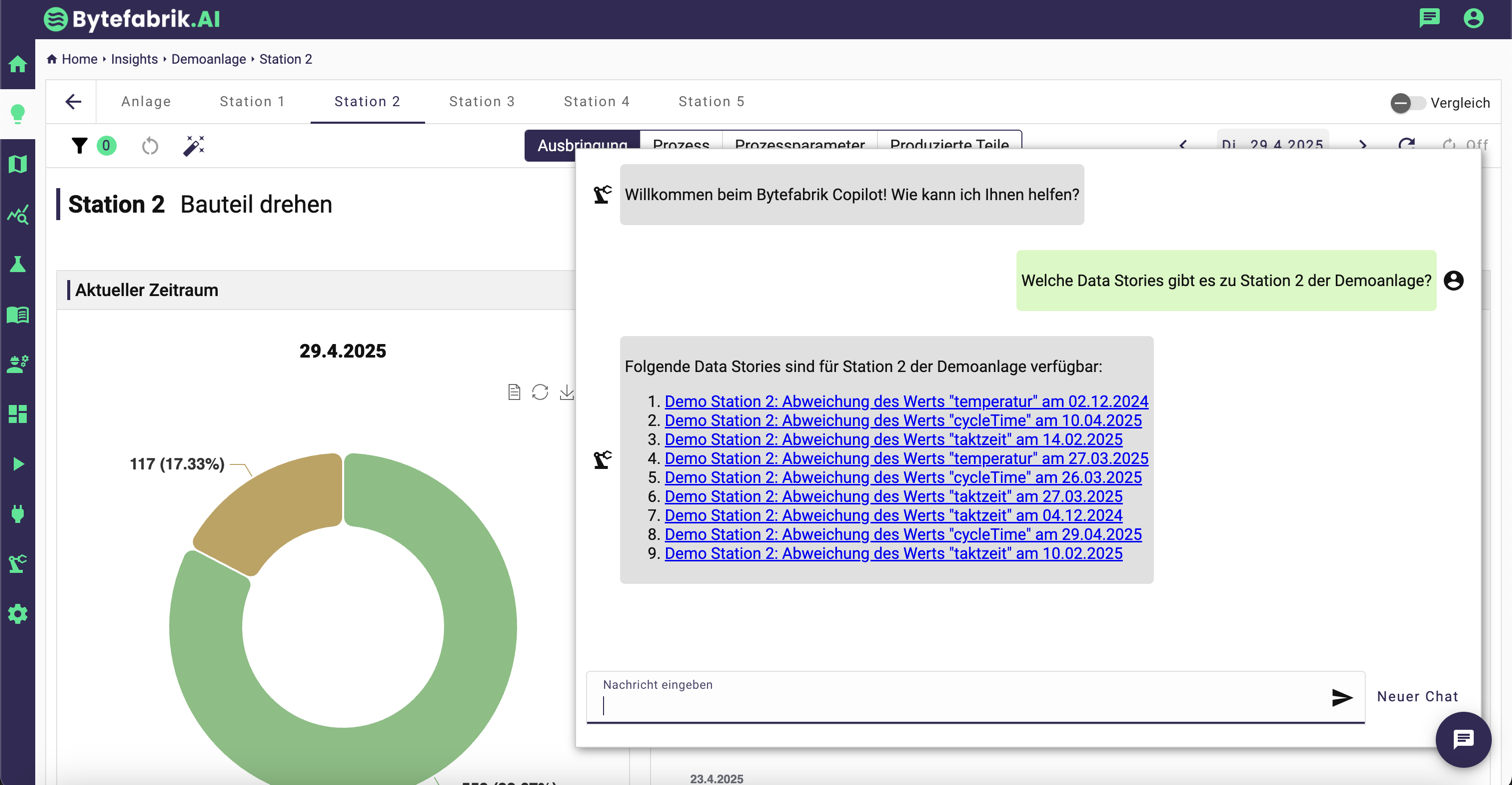1512x785 pixels.
Task: Select the Prozessparameter tab
Action: click(x=799, y=145)
